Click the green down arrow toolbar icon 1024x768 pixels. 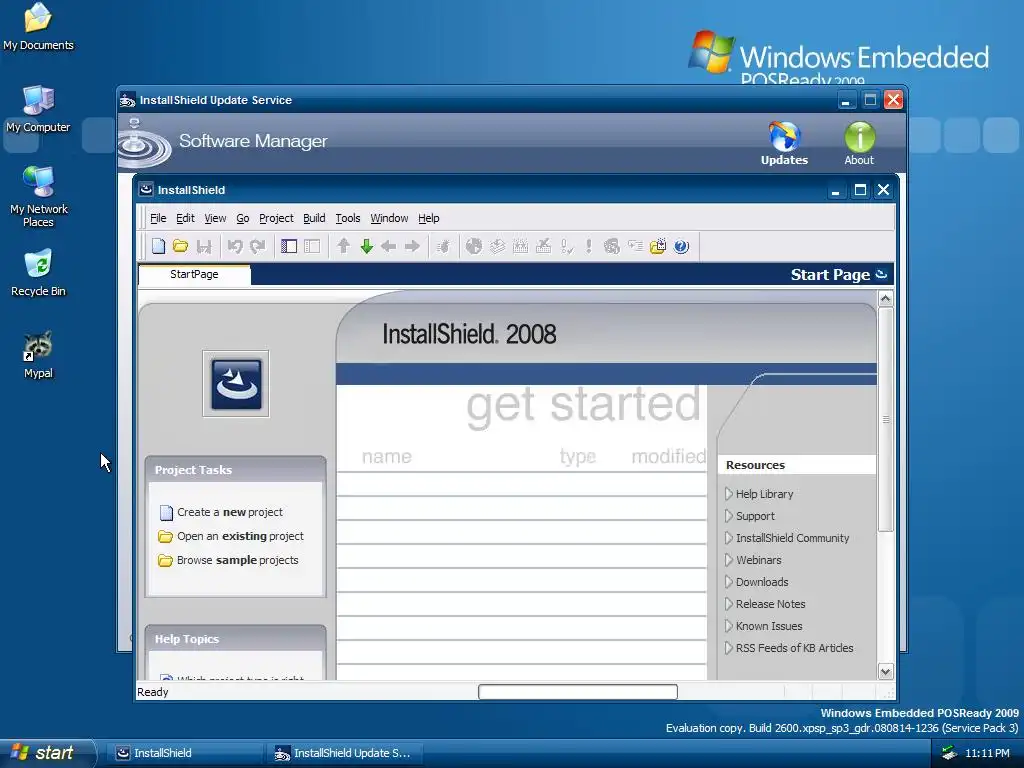click(x=366, y=246)
